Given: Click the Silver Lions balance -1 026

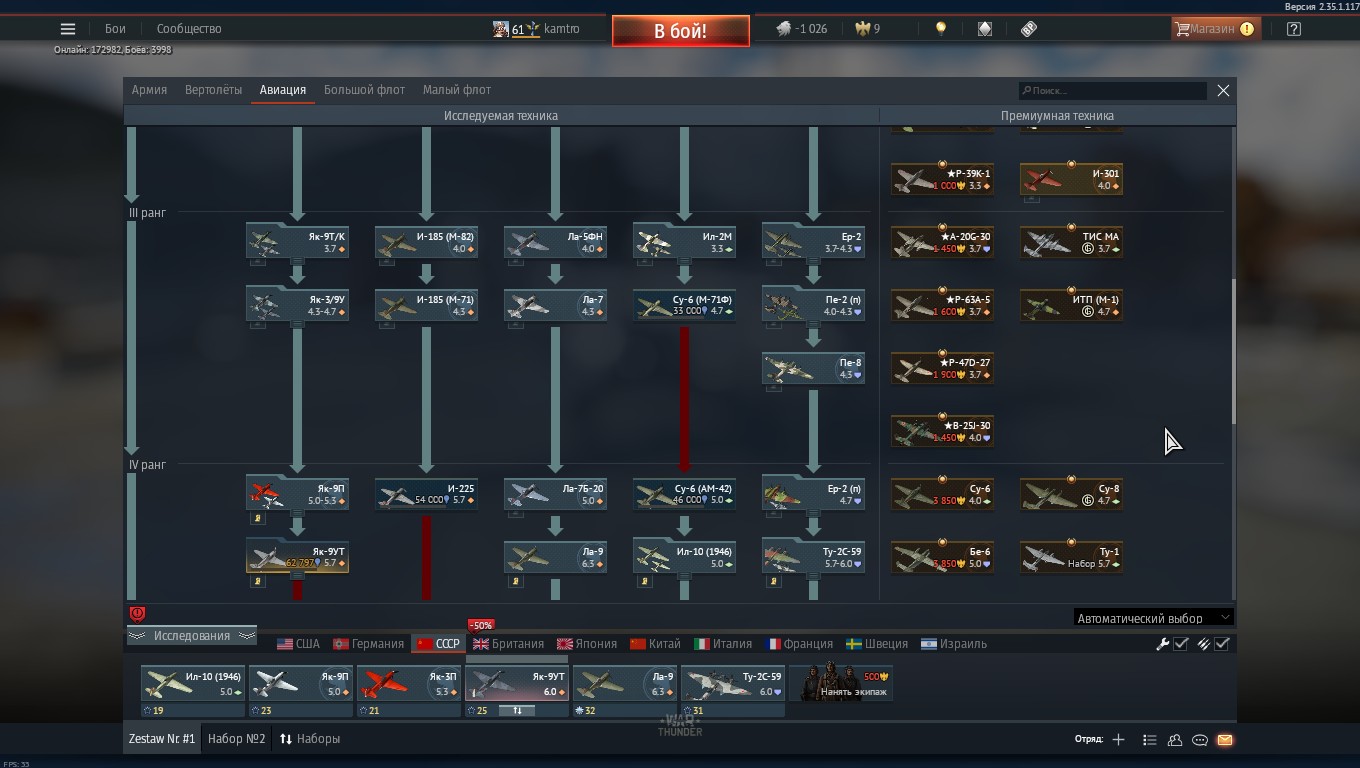Looking at the screenshot, I should [802, 29].
